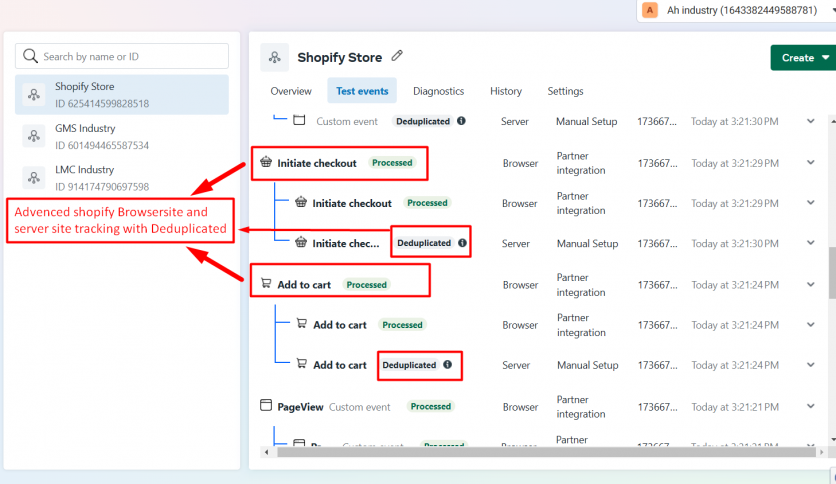This screenshot has height=484, width=836.
Task: Click the PageView event name
Action: point(300,407)
